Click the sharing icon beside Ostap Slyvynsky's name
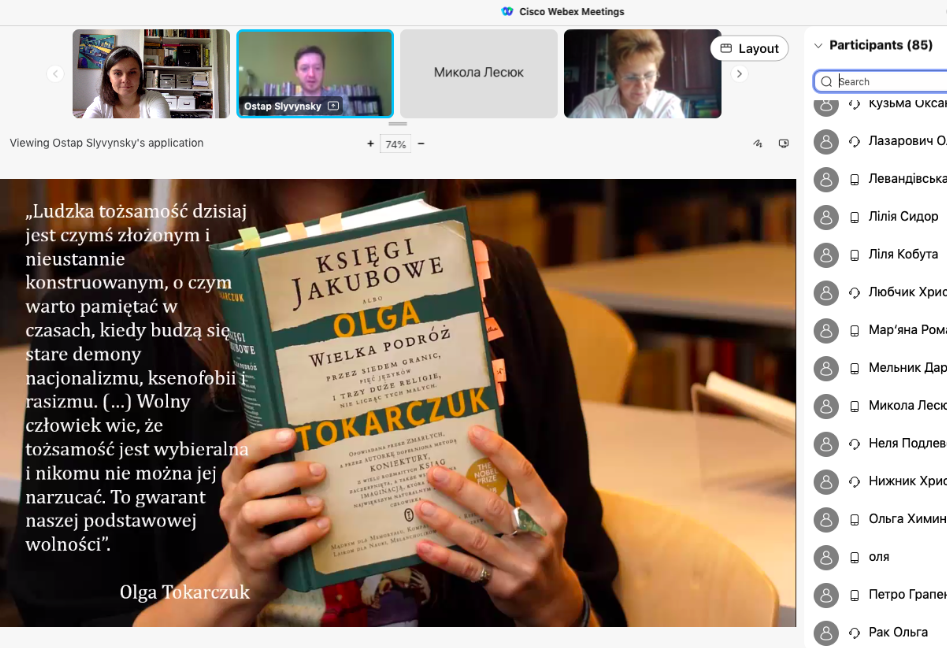The image size is (947, 648). tap(333, 106)
